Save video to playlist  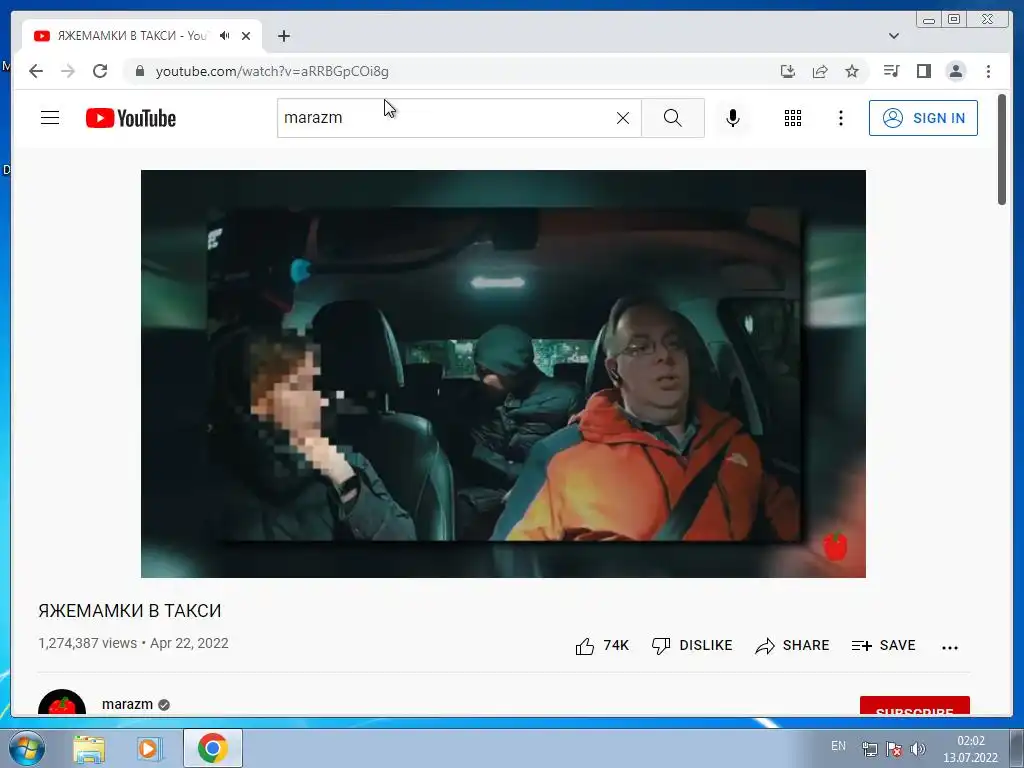[x=884, y=646]
